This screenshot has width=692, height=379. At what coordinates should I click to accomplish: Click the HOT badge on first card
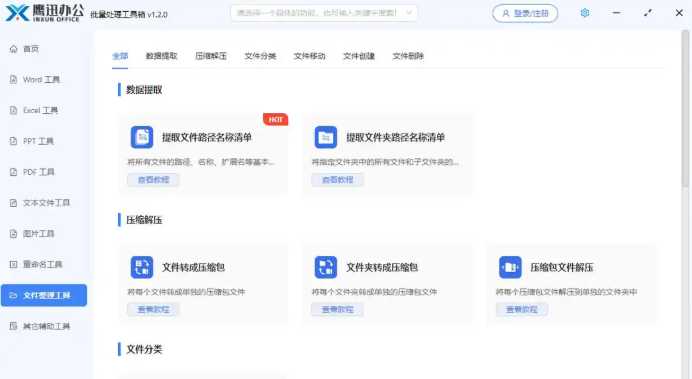click(276, 120)
